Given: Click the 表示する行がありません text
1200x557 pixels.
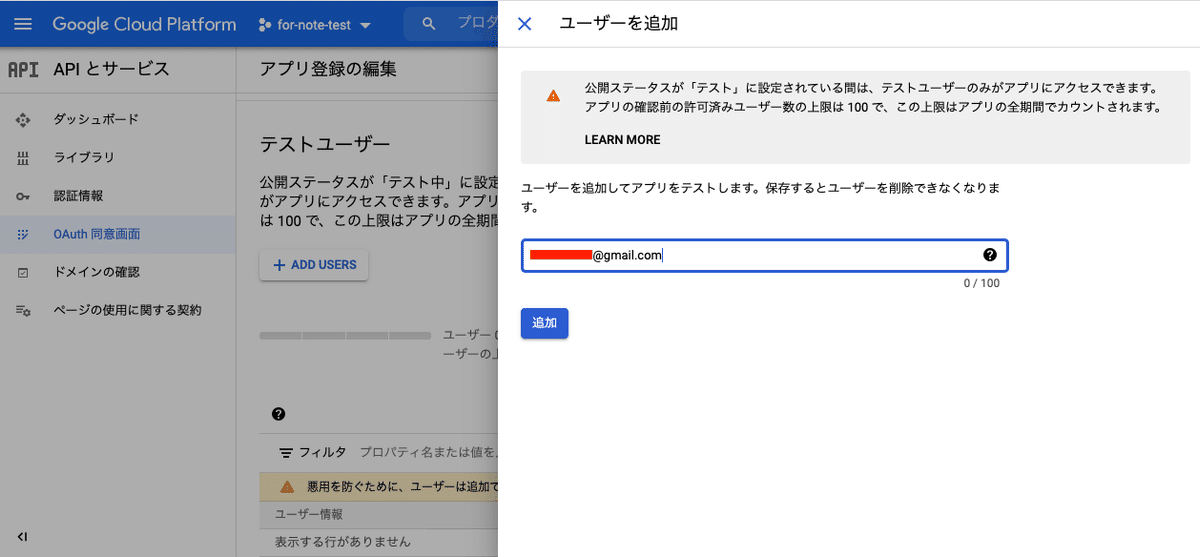Looking at the screenshot, I should [343, 542].
